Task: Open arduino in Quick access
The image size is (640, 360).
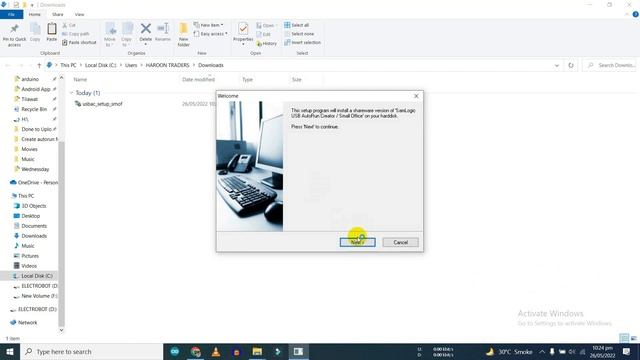Action: click(x=30, y=79)
